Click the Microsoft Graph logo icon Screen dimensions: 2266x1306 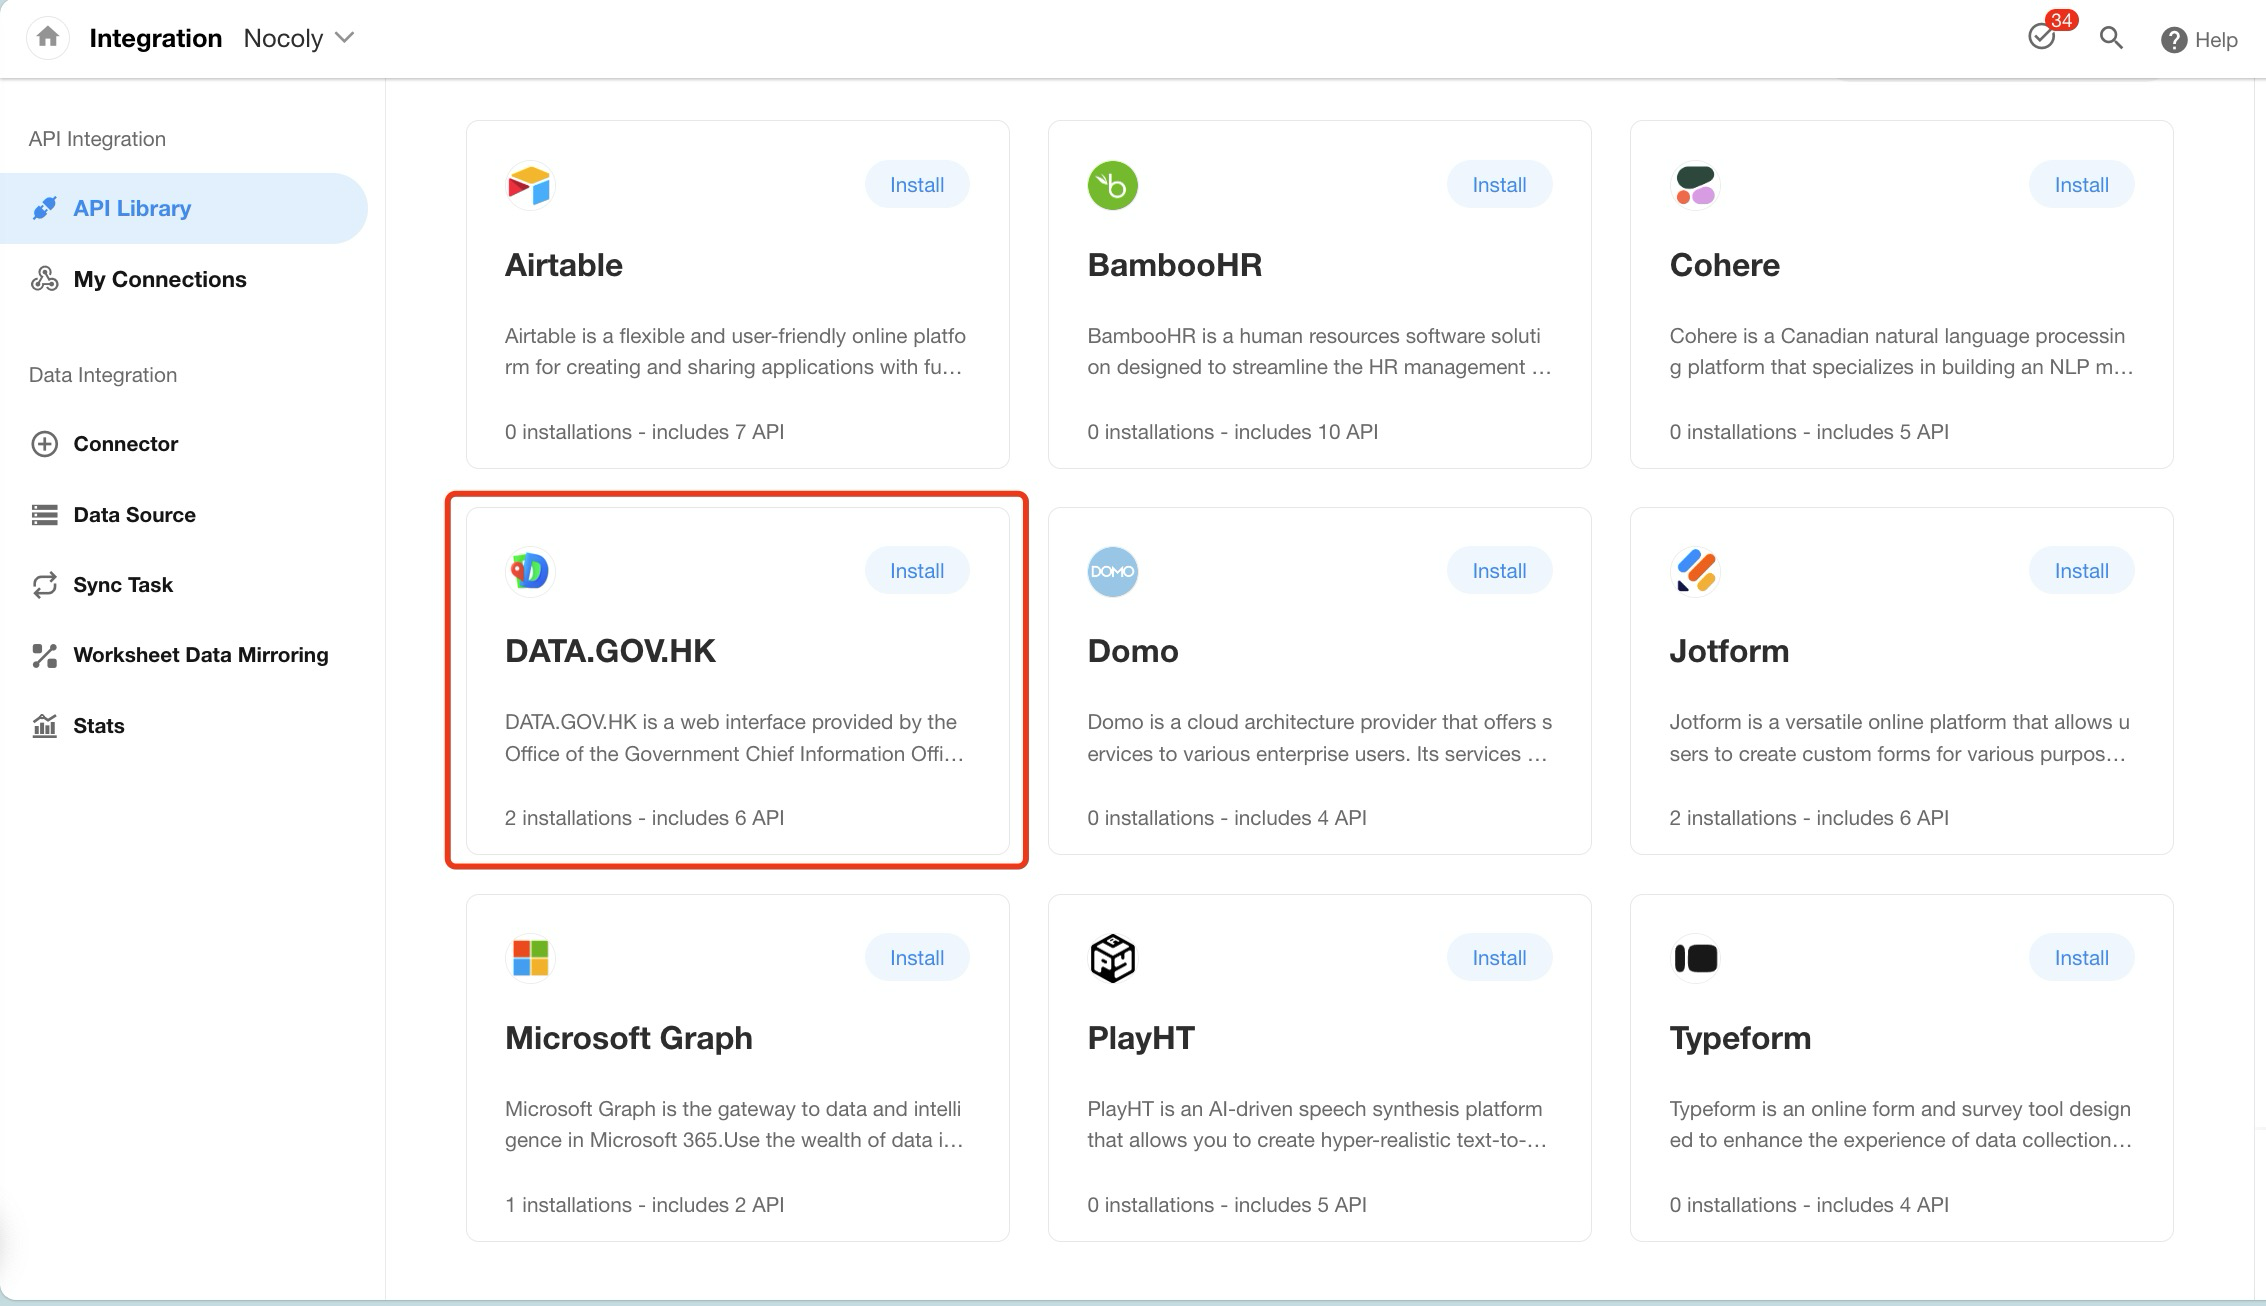(530, 958)
